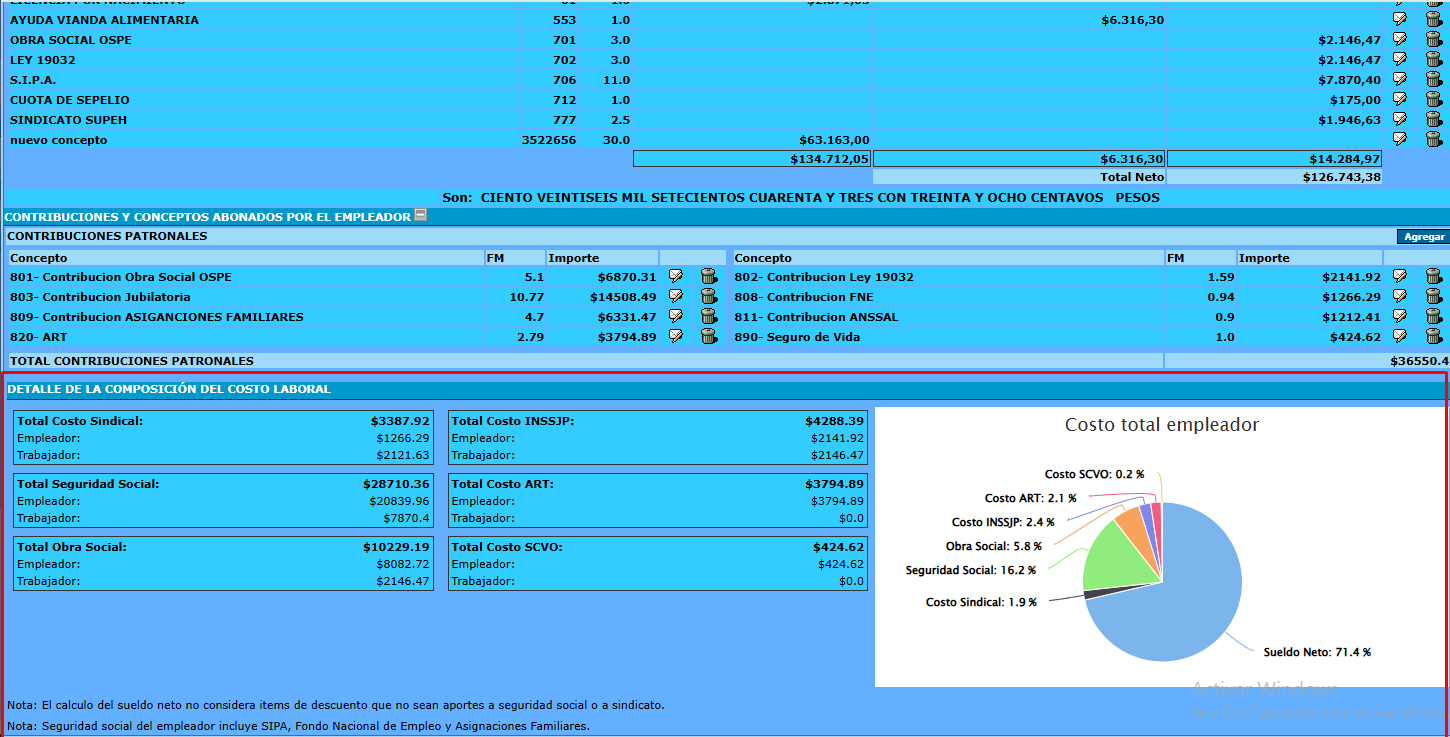1450x737 pixels.
Task: Edit 802 Contribucion Ley 19032
Action: coord(1400,276)
